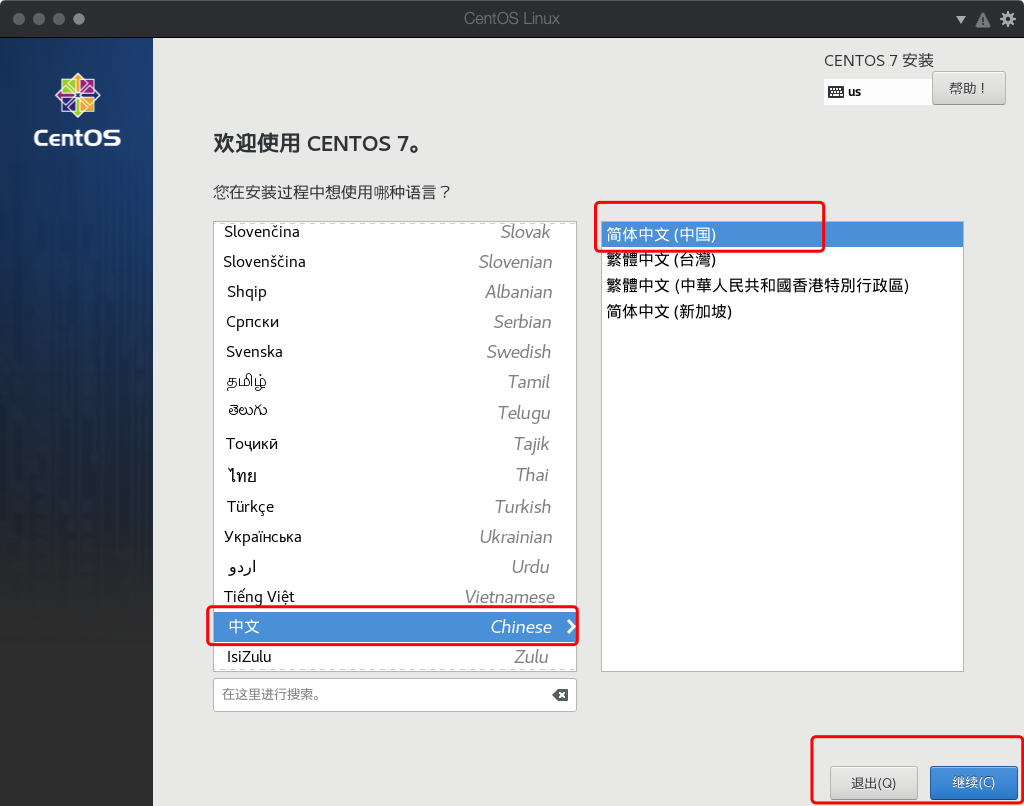Click the keyboard layout icon showing 'us'
The image size is (1024, 806).
click(834, 91)
